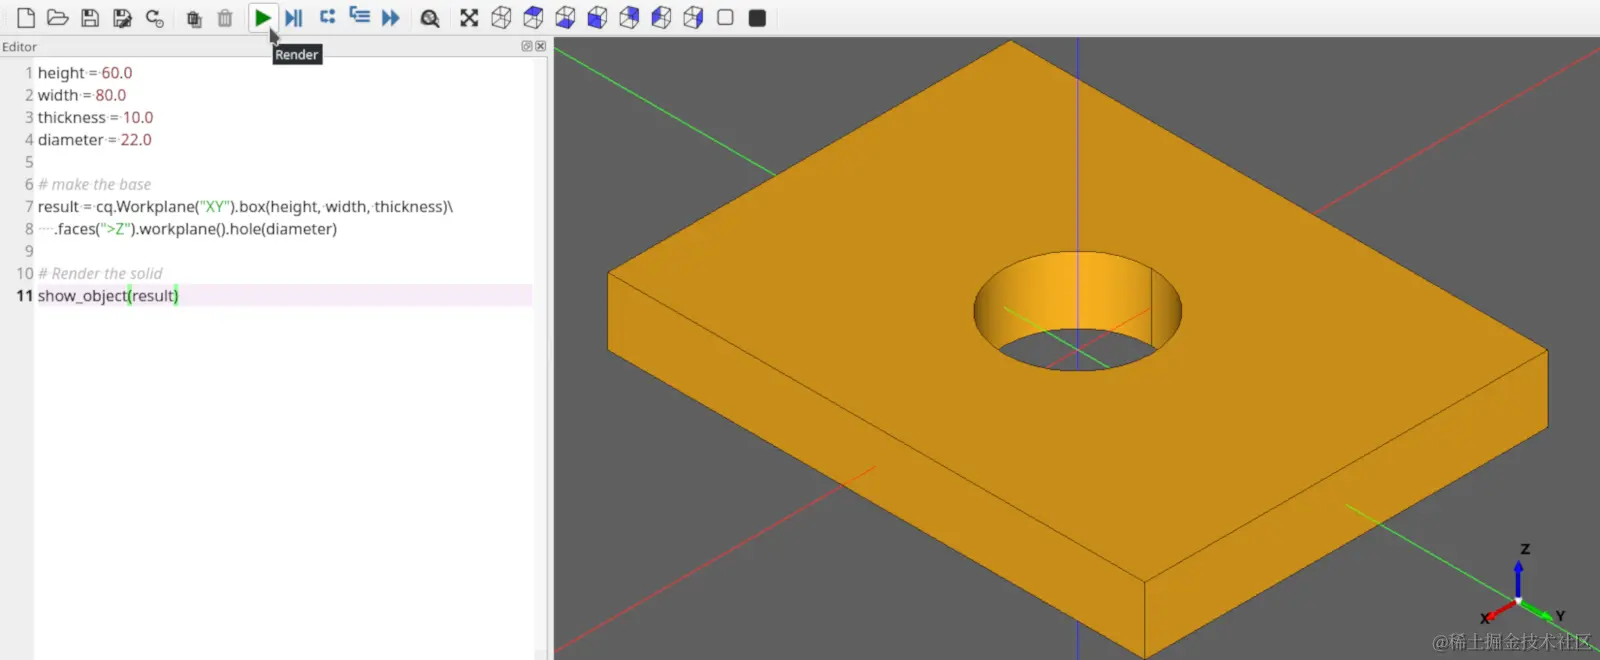Click the clear all trash can icon
1600x660 pixels.
click(x=225, y=18)
